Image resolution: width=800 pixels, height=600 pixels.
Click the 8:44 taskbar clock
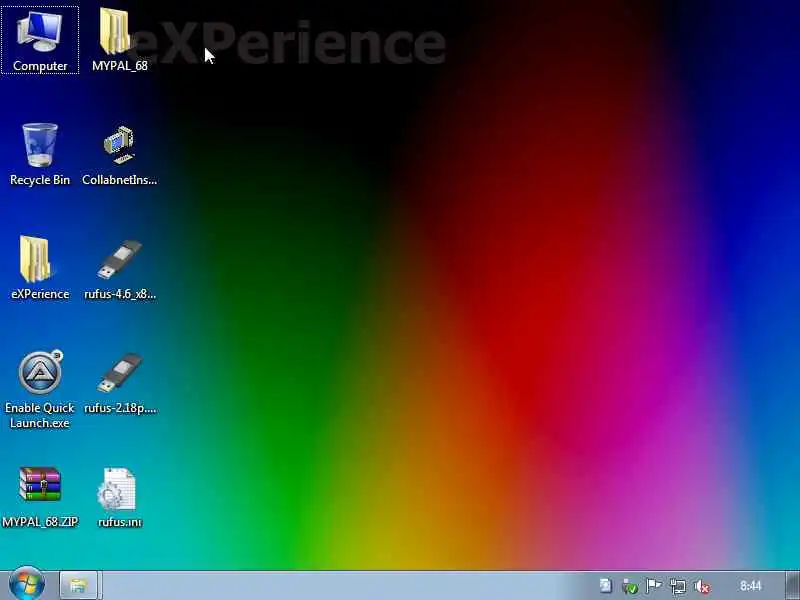point(751,586)
